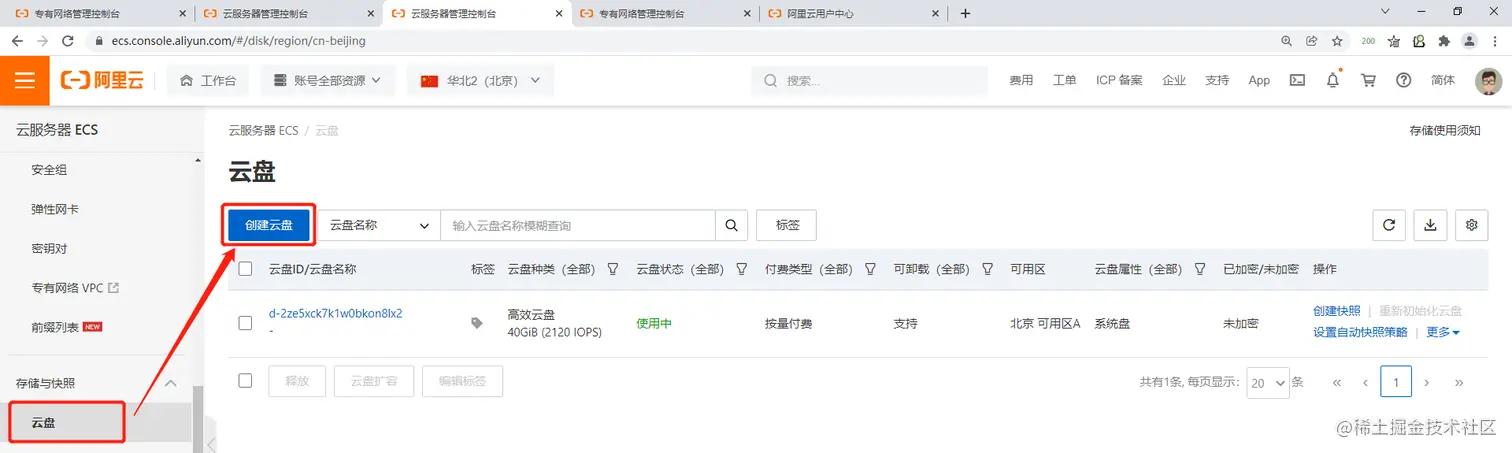Open 专有网络 VPC sidebar link

(75, 288)
